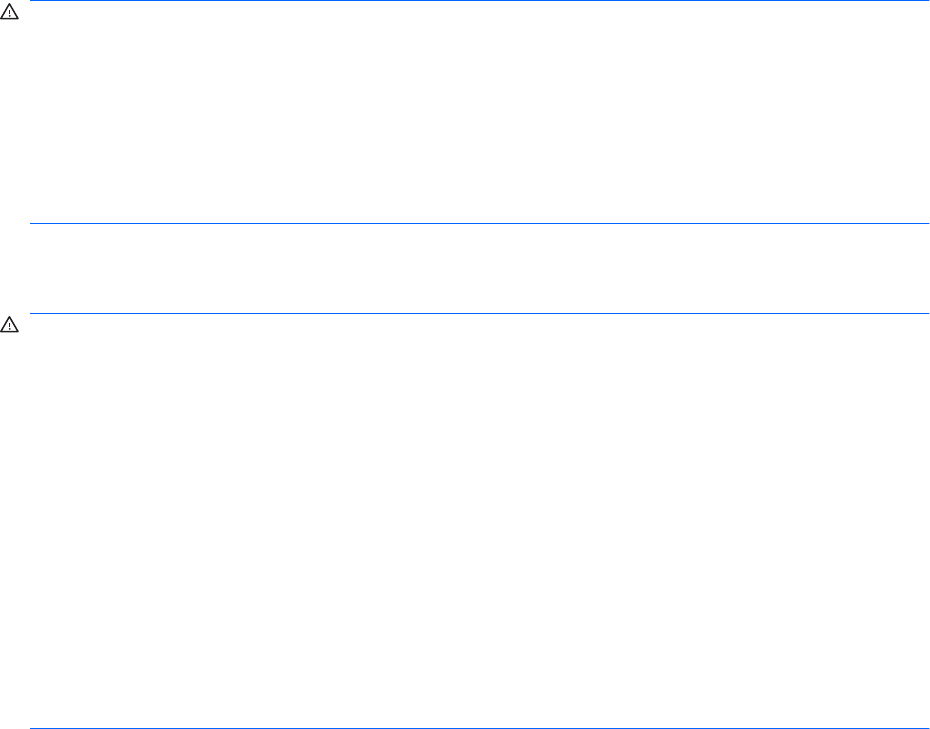The width and height of the screenshot is (930, 729).
Task: Click the blue rule beside the top caution icon
Action: pyautogui.click(x=480, y=2)
